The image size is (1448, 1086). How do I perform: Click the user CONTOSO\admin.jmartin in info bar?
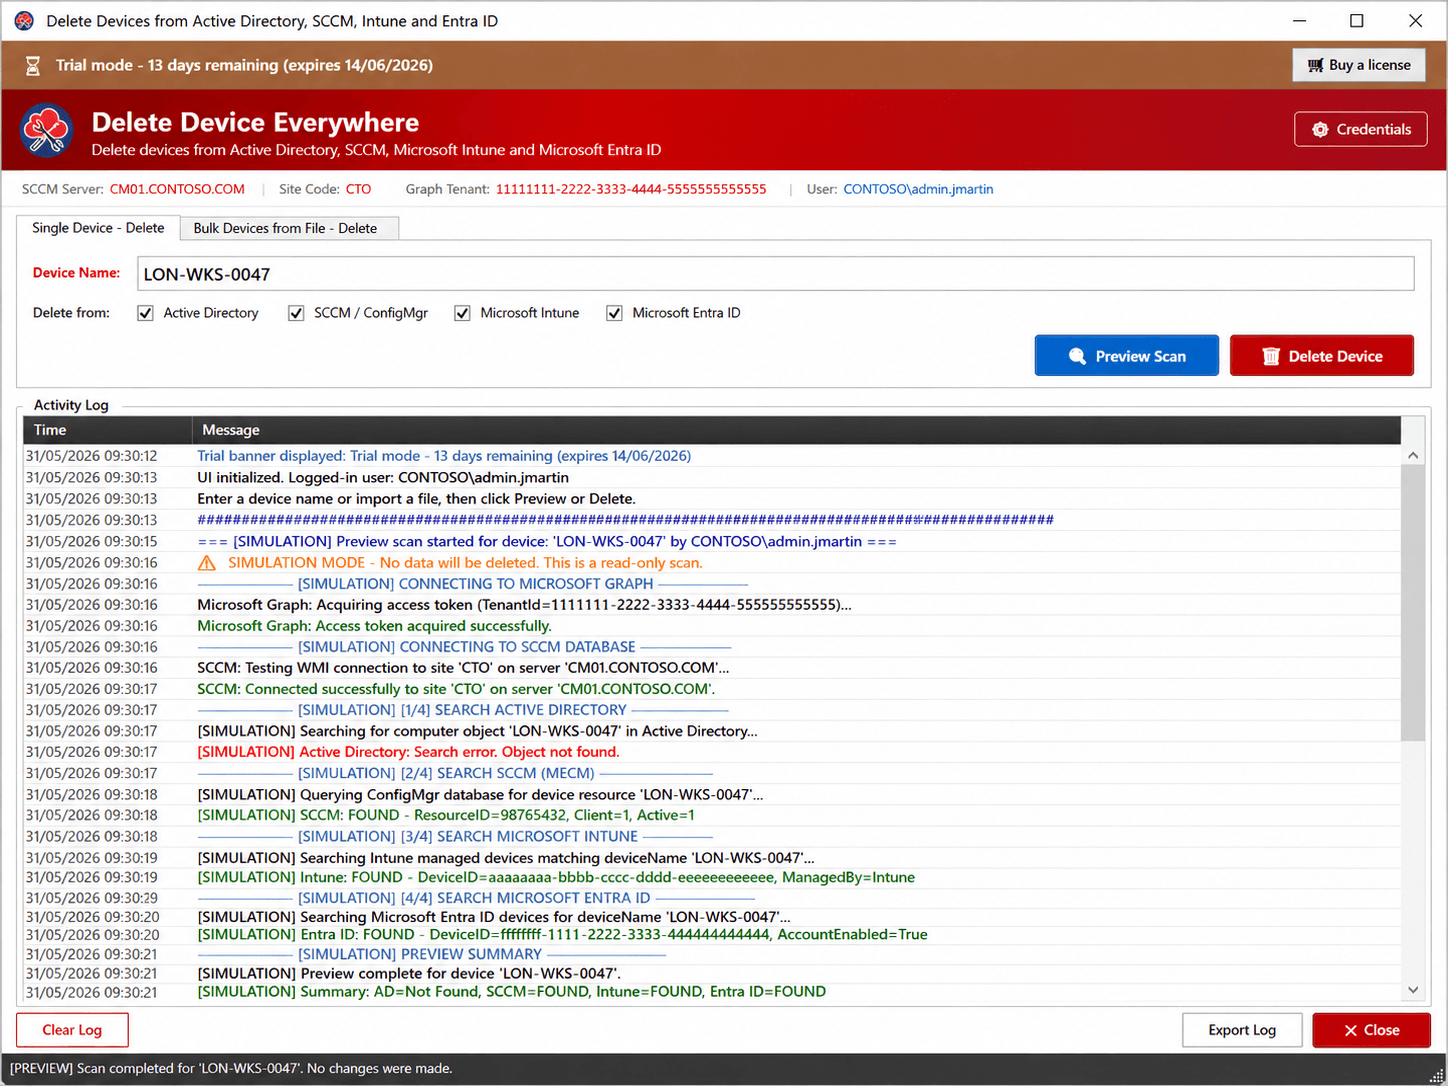pyautogui.click(x=918, y=189)
